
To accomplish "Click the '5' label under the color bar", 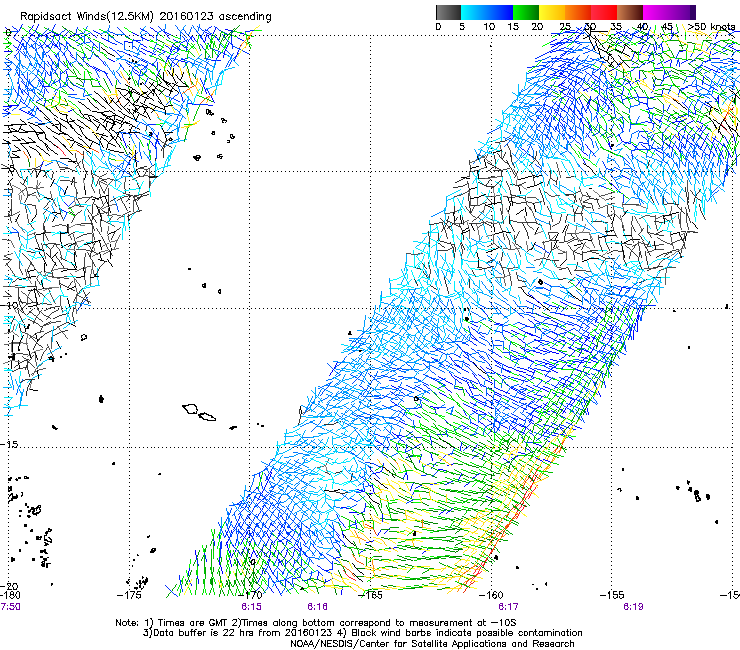I will [x=462, y=26].
